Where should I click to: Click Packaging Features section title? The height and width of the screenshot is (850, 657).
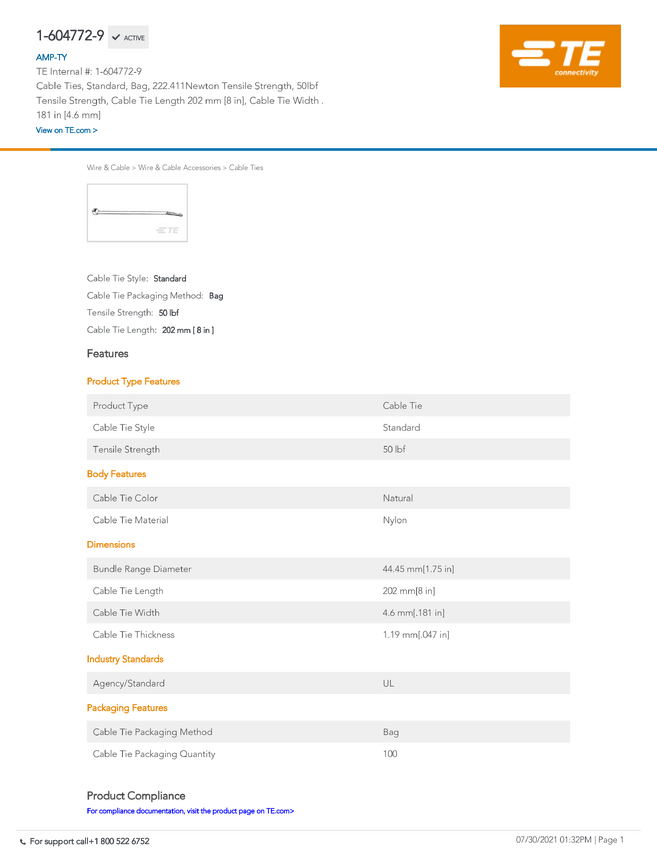pyautogui.click(x=127, y=708)
